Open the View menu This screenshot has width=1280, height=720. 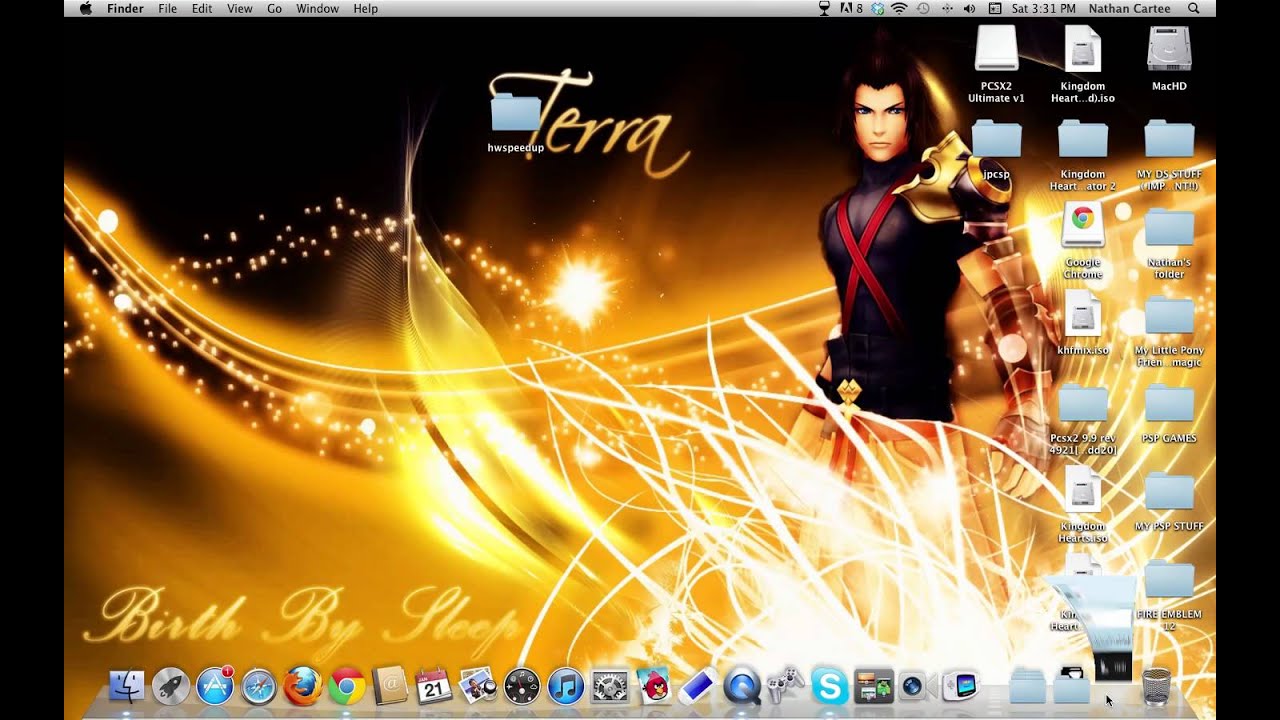tap(240, 8)
